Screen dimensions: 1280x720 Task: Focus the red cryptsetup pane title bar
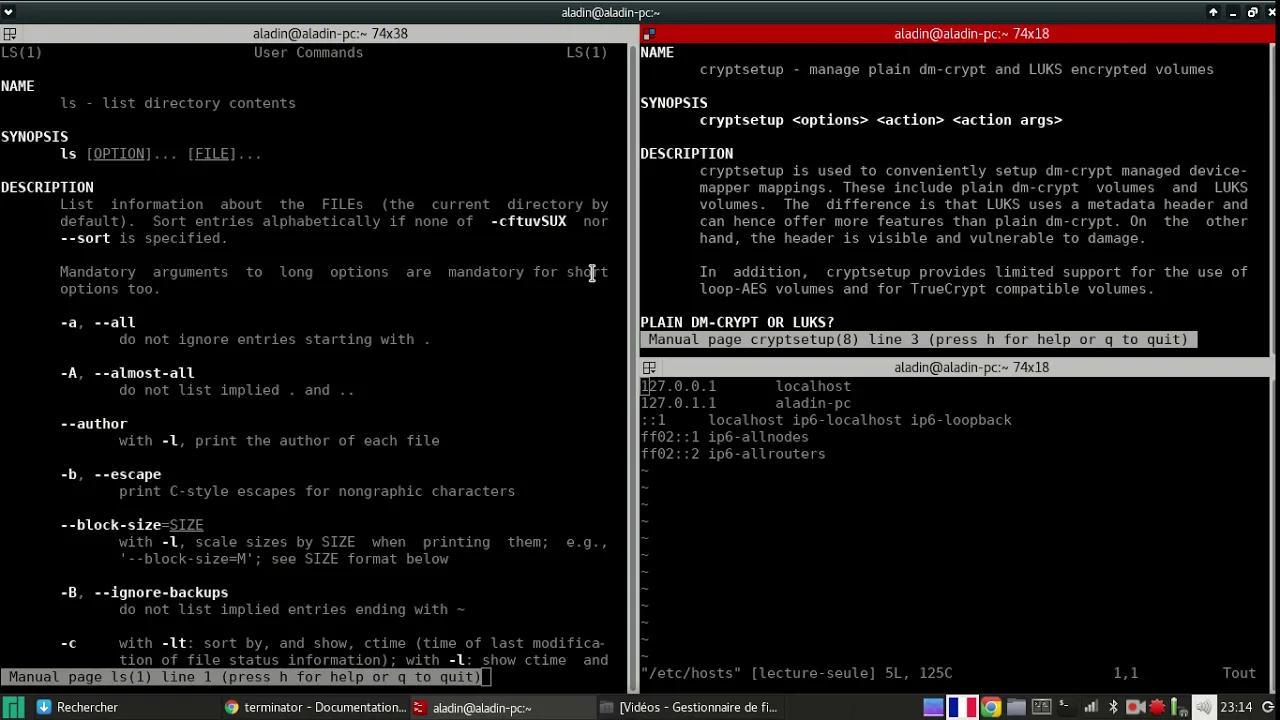tap(956, 33)
